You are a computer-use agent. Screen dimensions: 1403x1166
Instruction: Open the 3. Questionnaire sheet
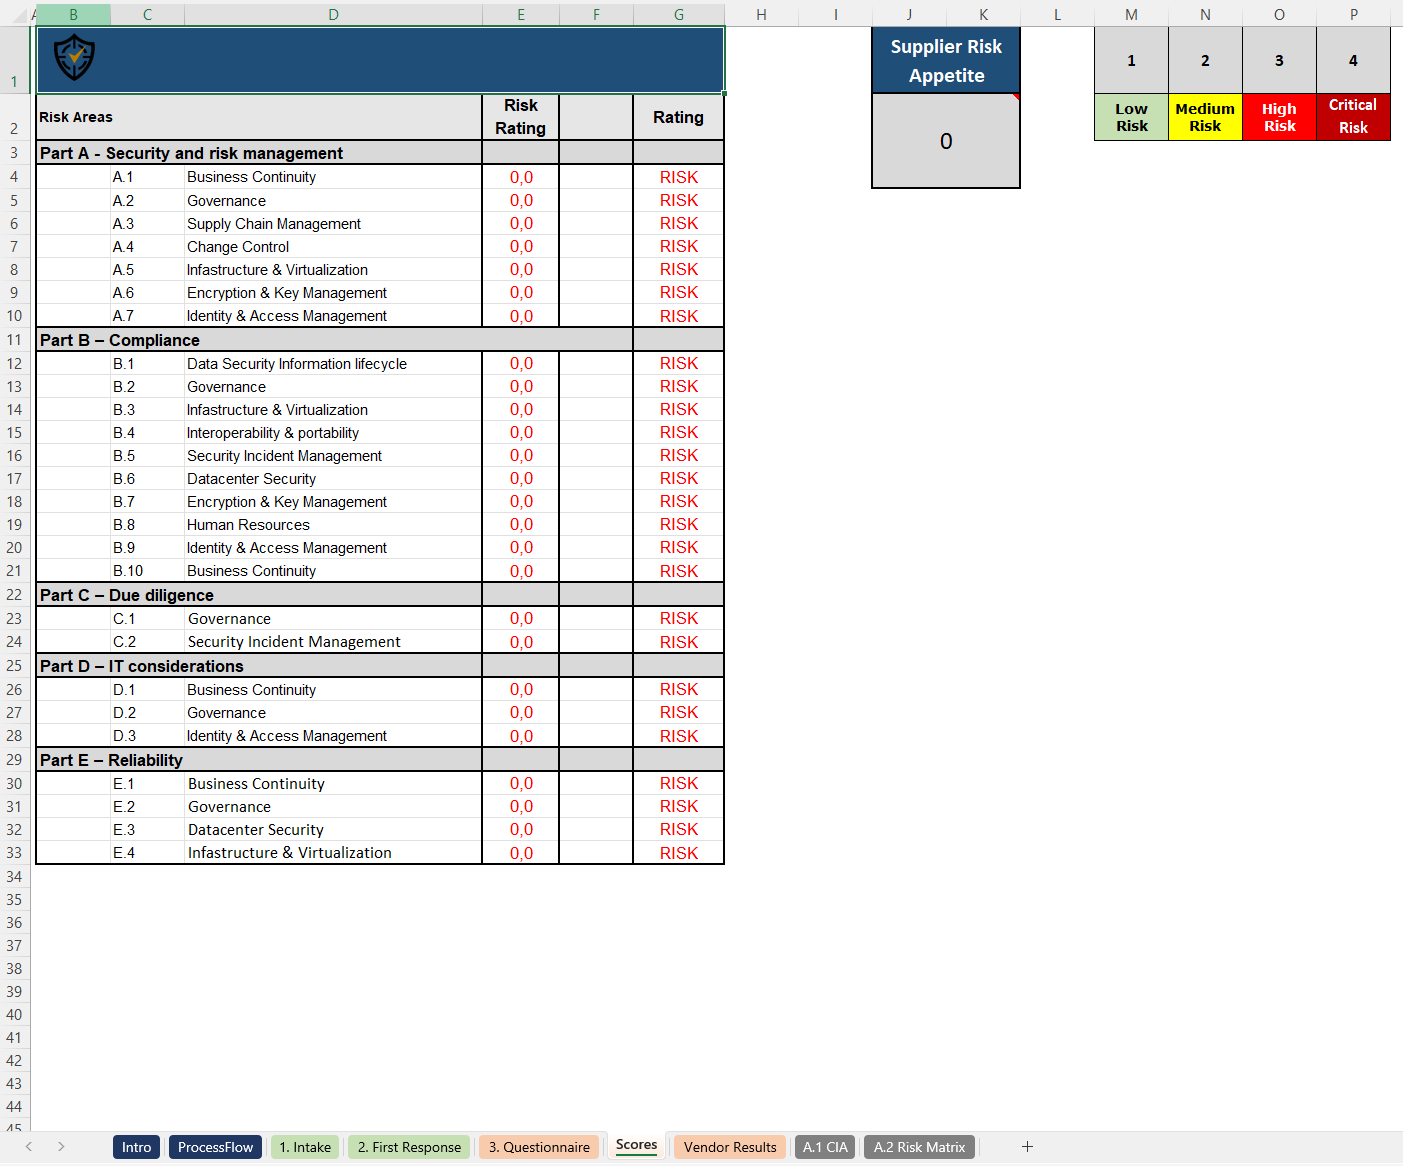click(x=539, y=1146)
